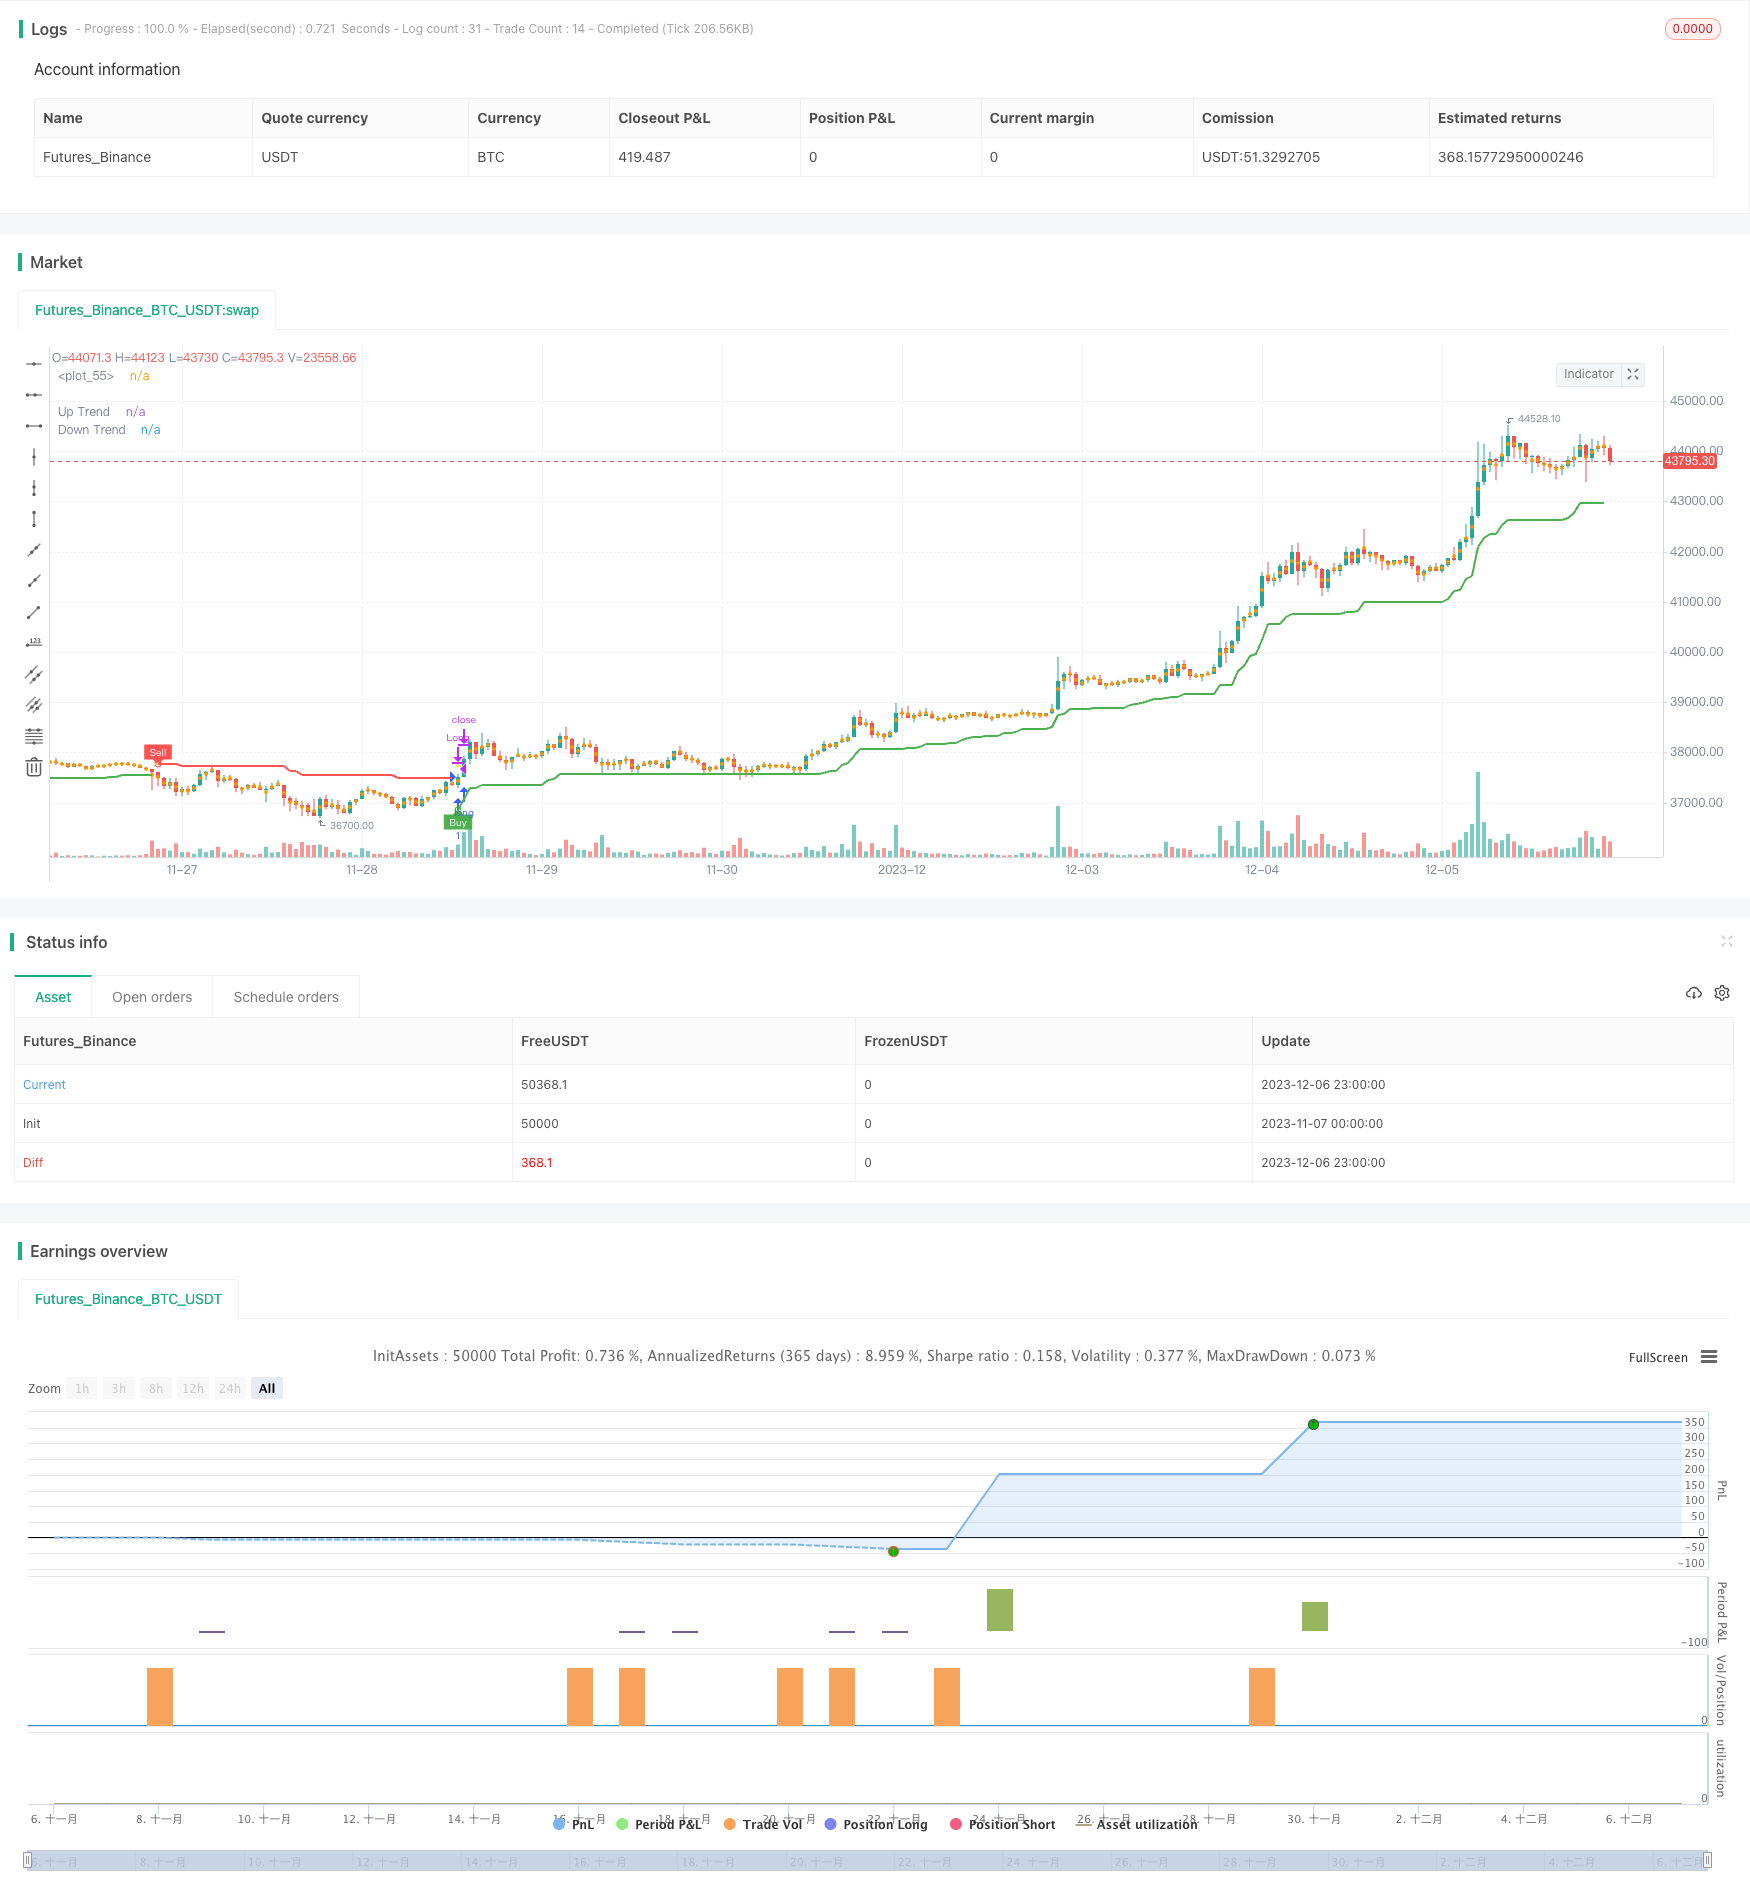Open the Schedule orders tab
1750x1900 pixels.
coord(286,996)
